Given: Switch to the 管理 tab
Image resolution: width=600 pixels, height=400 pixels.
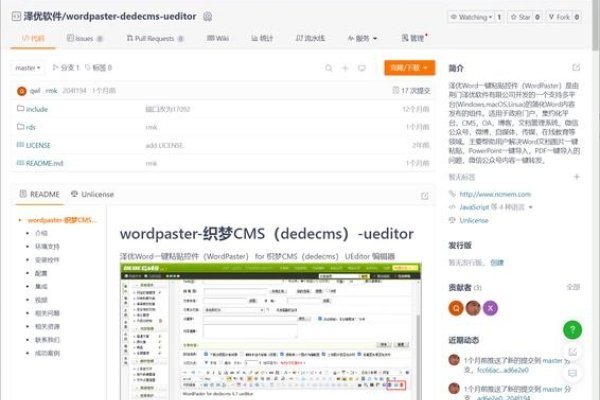Looking at the screenshot, I should 414,38.
